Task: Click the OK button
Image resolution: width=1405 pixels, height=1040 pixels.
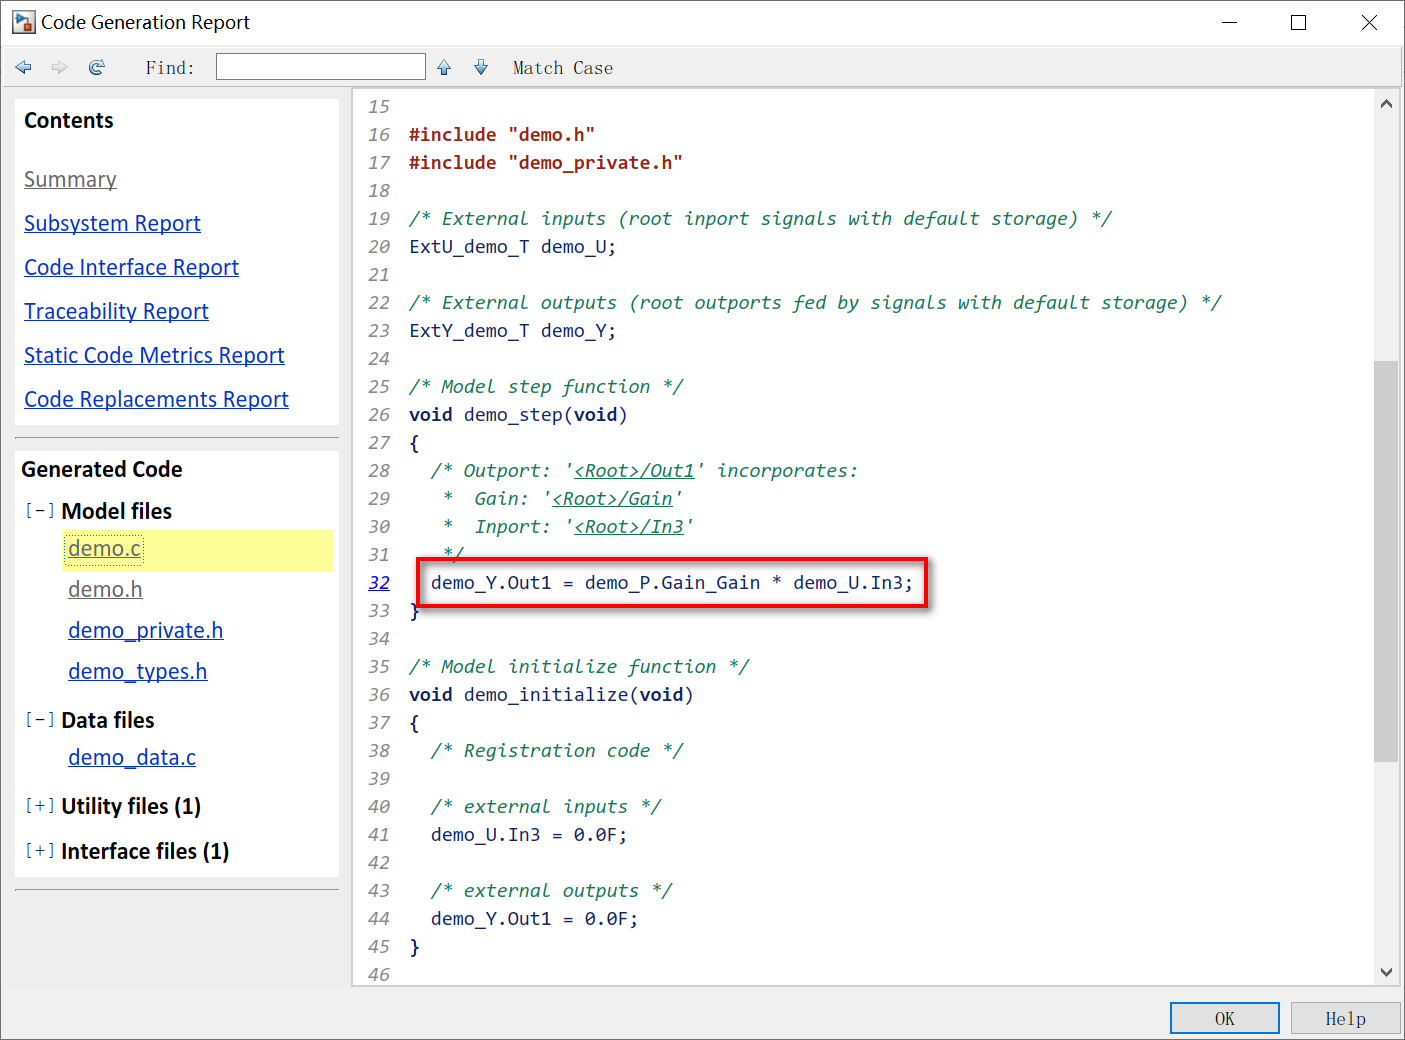Action: [1225, 1018]
